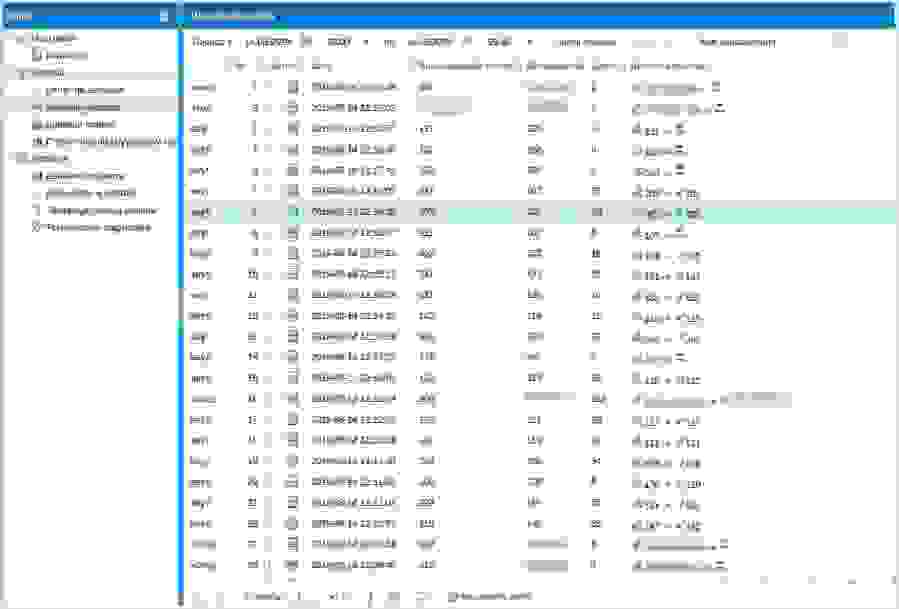Click the first text button after the end time
899x609 pixels.
[x=585, y=42]
